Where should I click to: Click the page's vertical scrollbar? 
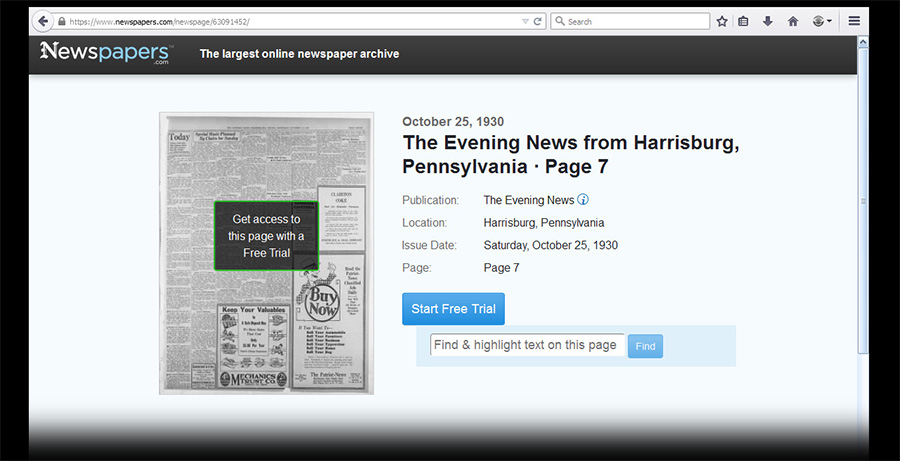863,200
